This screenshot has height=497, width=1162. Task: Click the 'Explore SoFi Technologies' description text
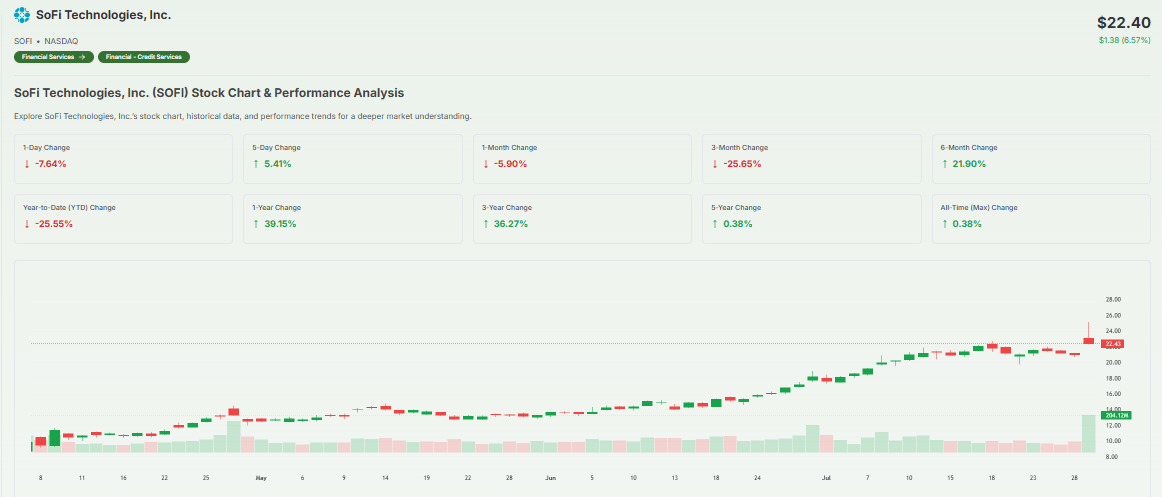243,117
